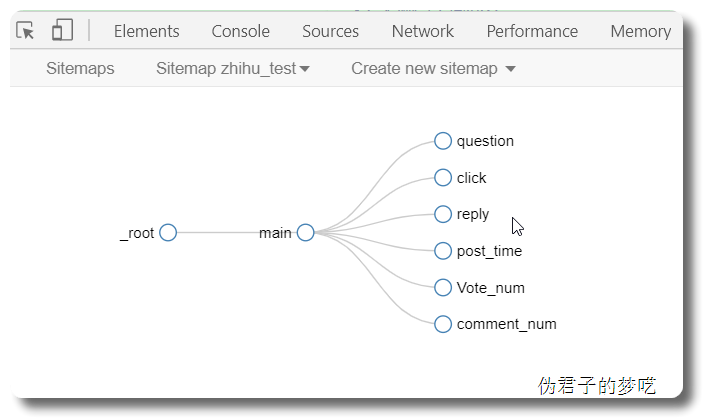Select the click node circle
Viewport: 703px width, 418px height.
(x=443, y=178)
